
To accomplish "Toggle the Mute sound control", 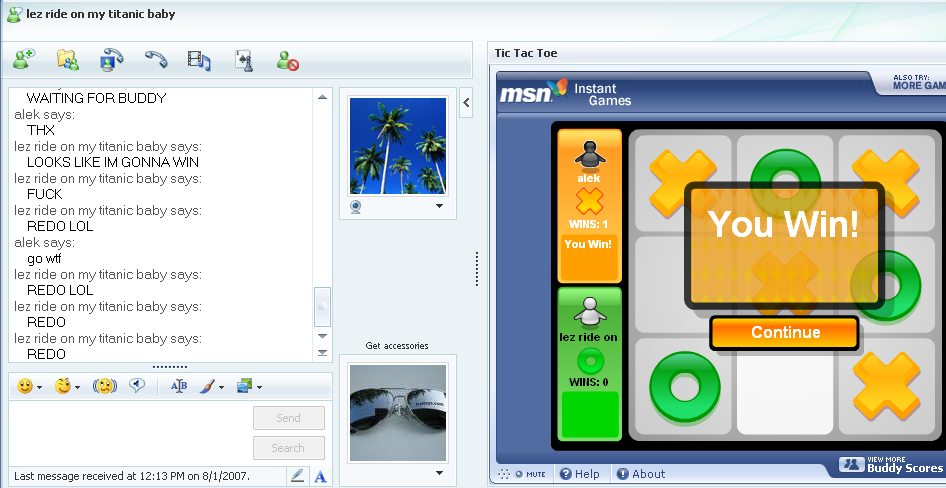I will (522, 474).
